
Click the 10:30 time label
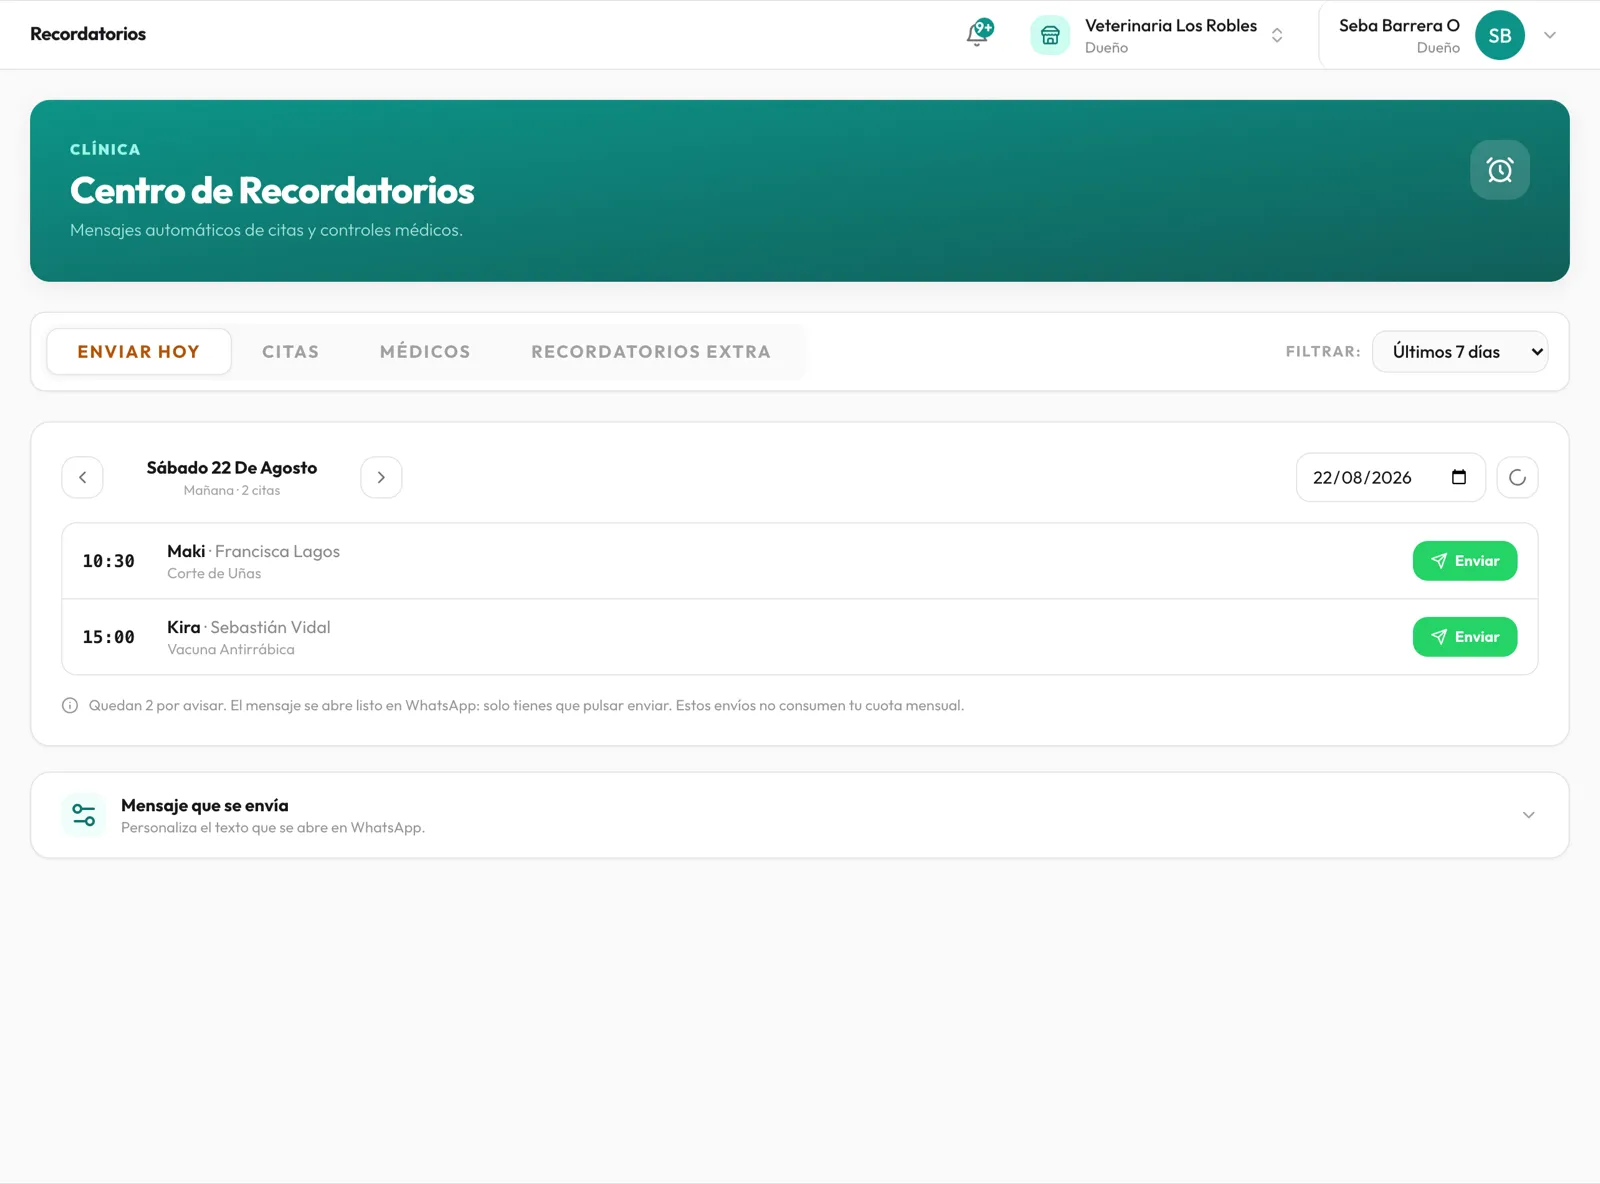[108, 561]
